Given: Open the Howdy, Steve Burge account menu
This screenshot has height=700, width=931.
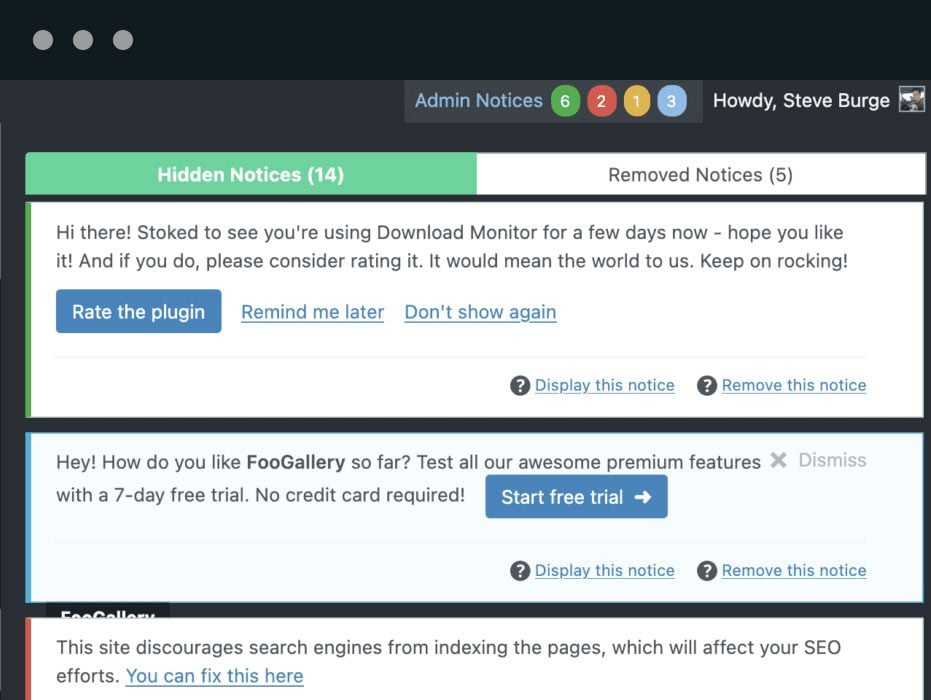Looking at the screenshot, I should [x=801, y=101].
